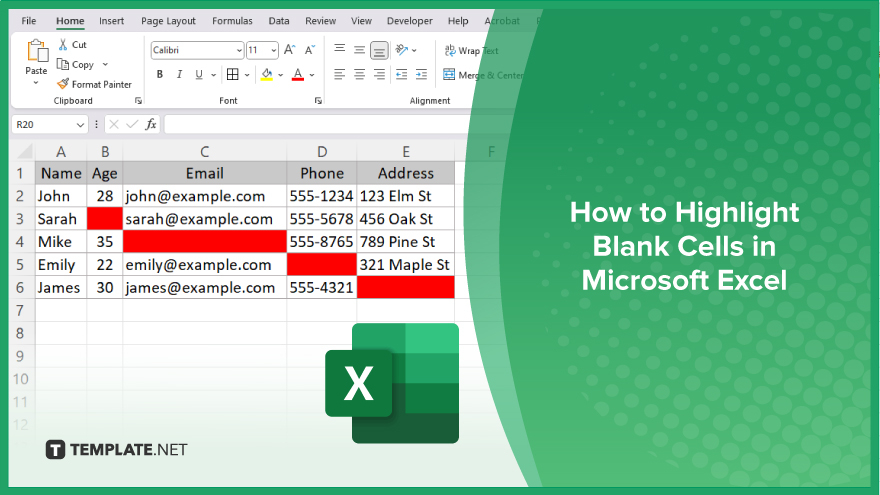Open borders dropdown arrow
The height and width of the screenshot is (495, 880).
(x=247, y=75)
